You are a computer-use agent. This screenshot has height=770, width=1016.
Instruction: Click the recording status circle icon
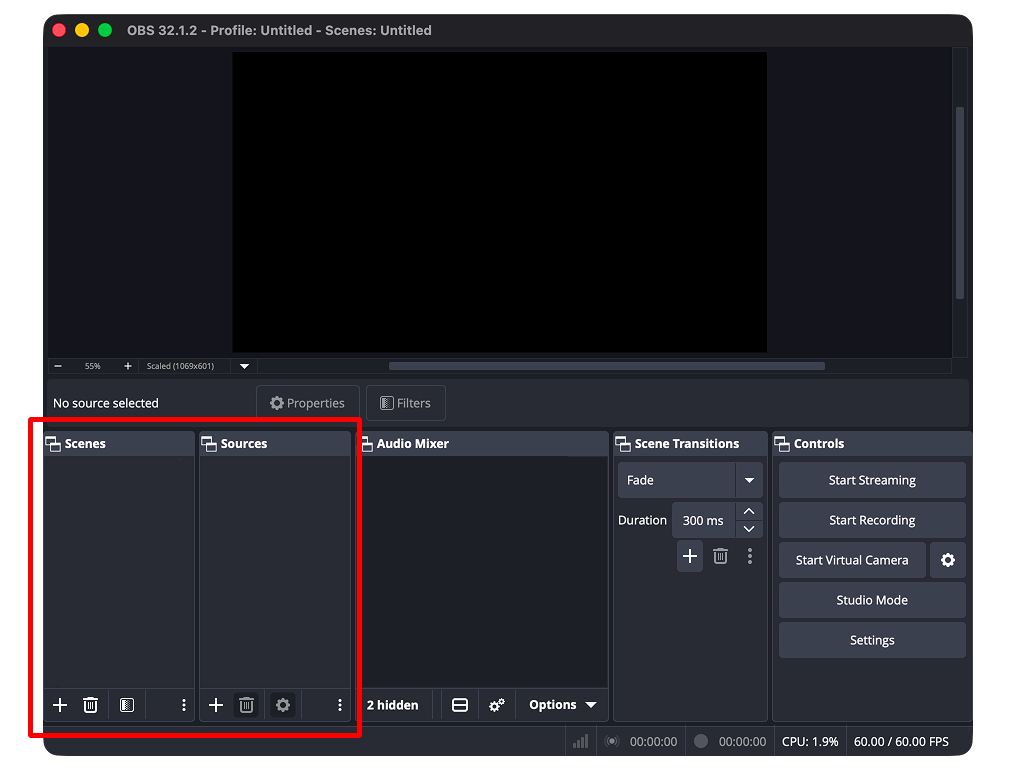point(700,741)
